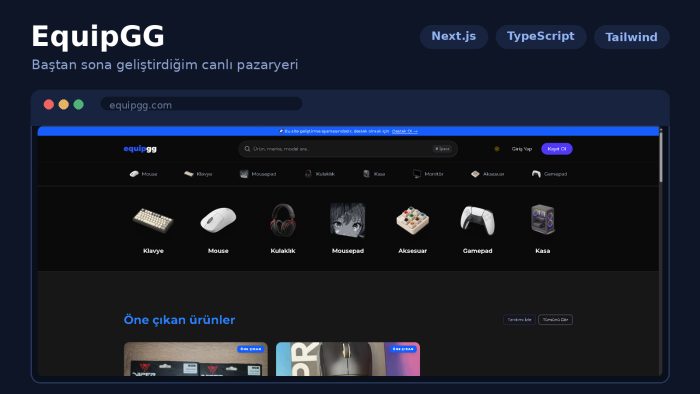The image size is (700, 394).
Task: Click the green window dot
Action: tap(79, 104)
